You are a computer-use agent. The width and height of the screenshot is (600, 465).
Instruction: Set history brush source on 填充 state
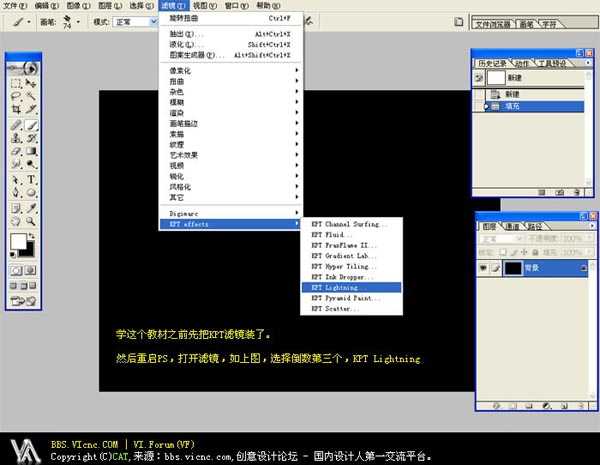pyautogui.click(x=479, y=106)
